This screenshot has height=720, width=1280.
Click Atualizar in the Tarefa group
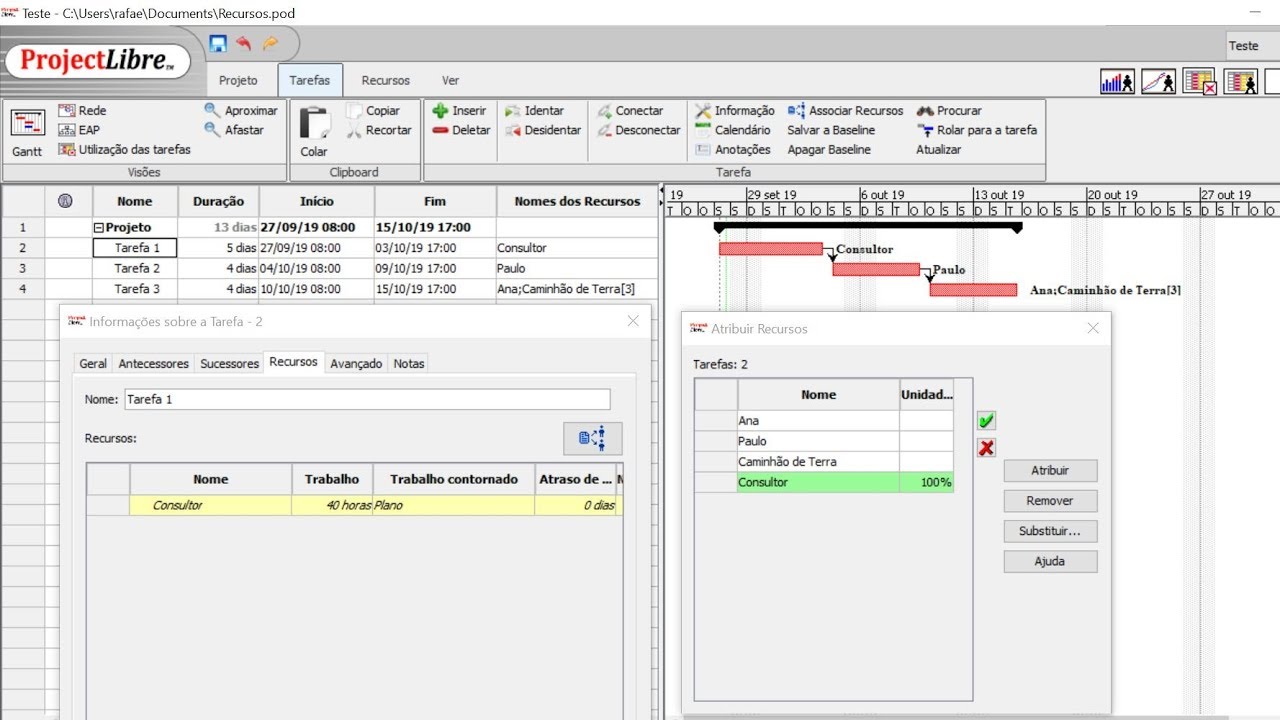(939, 150)
